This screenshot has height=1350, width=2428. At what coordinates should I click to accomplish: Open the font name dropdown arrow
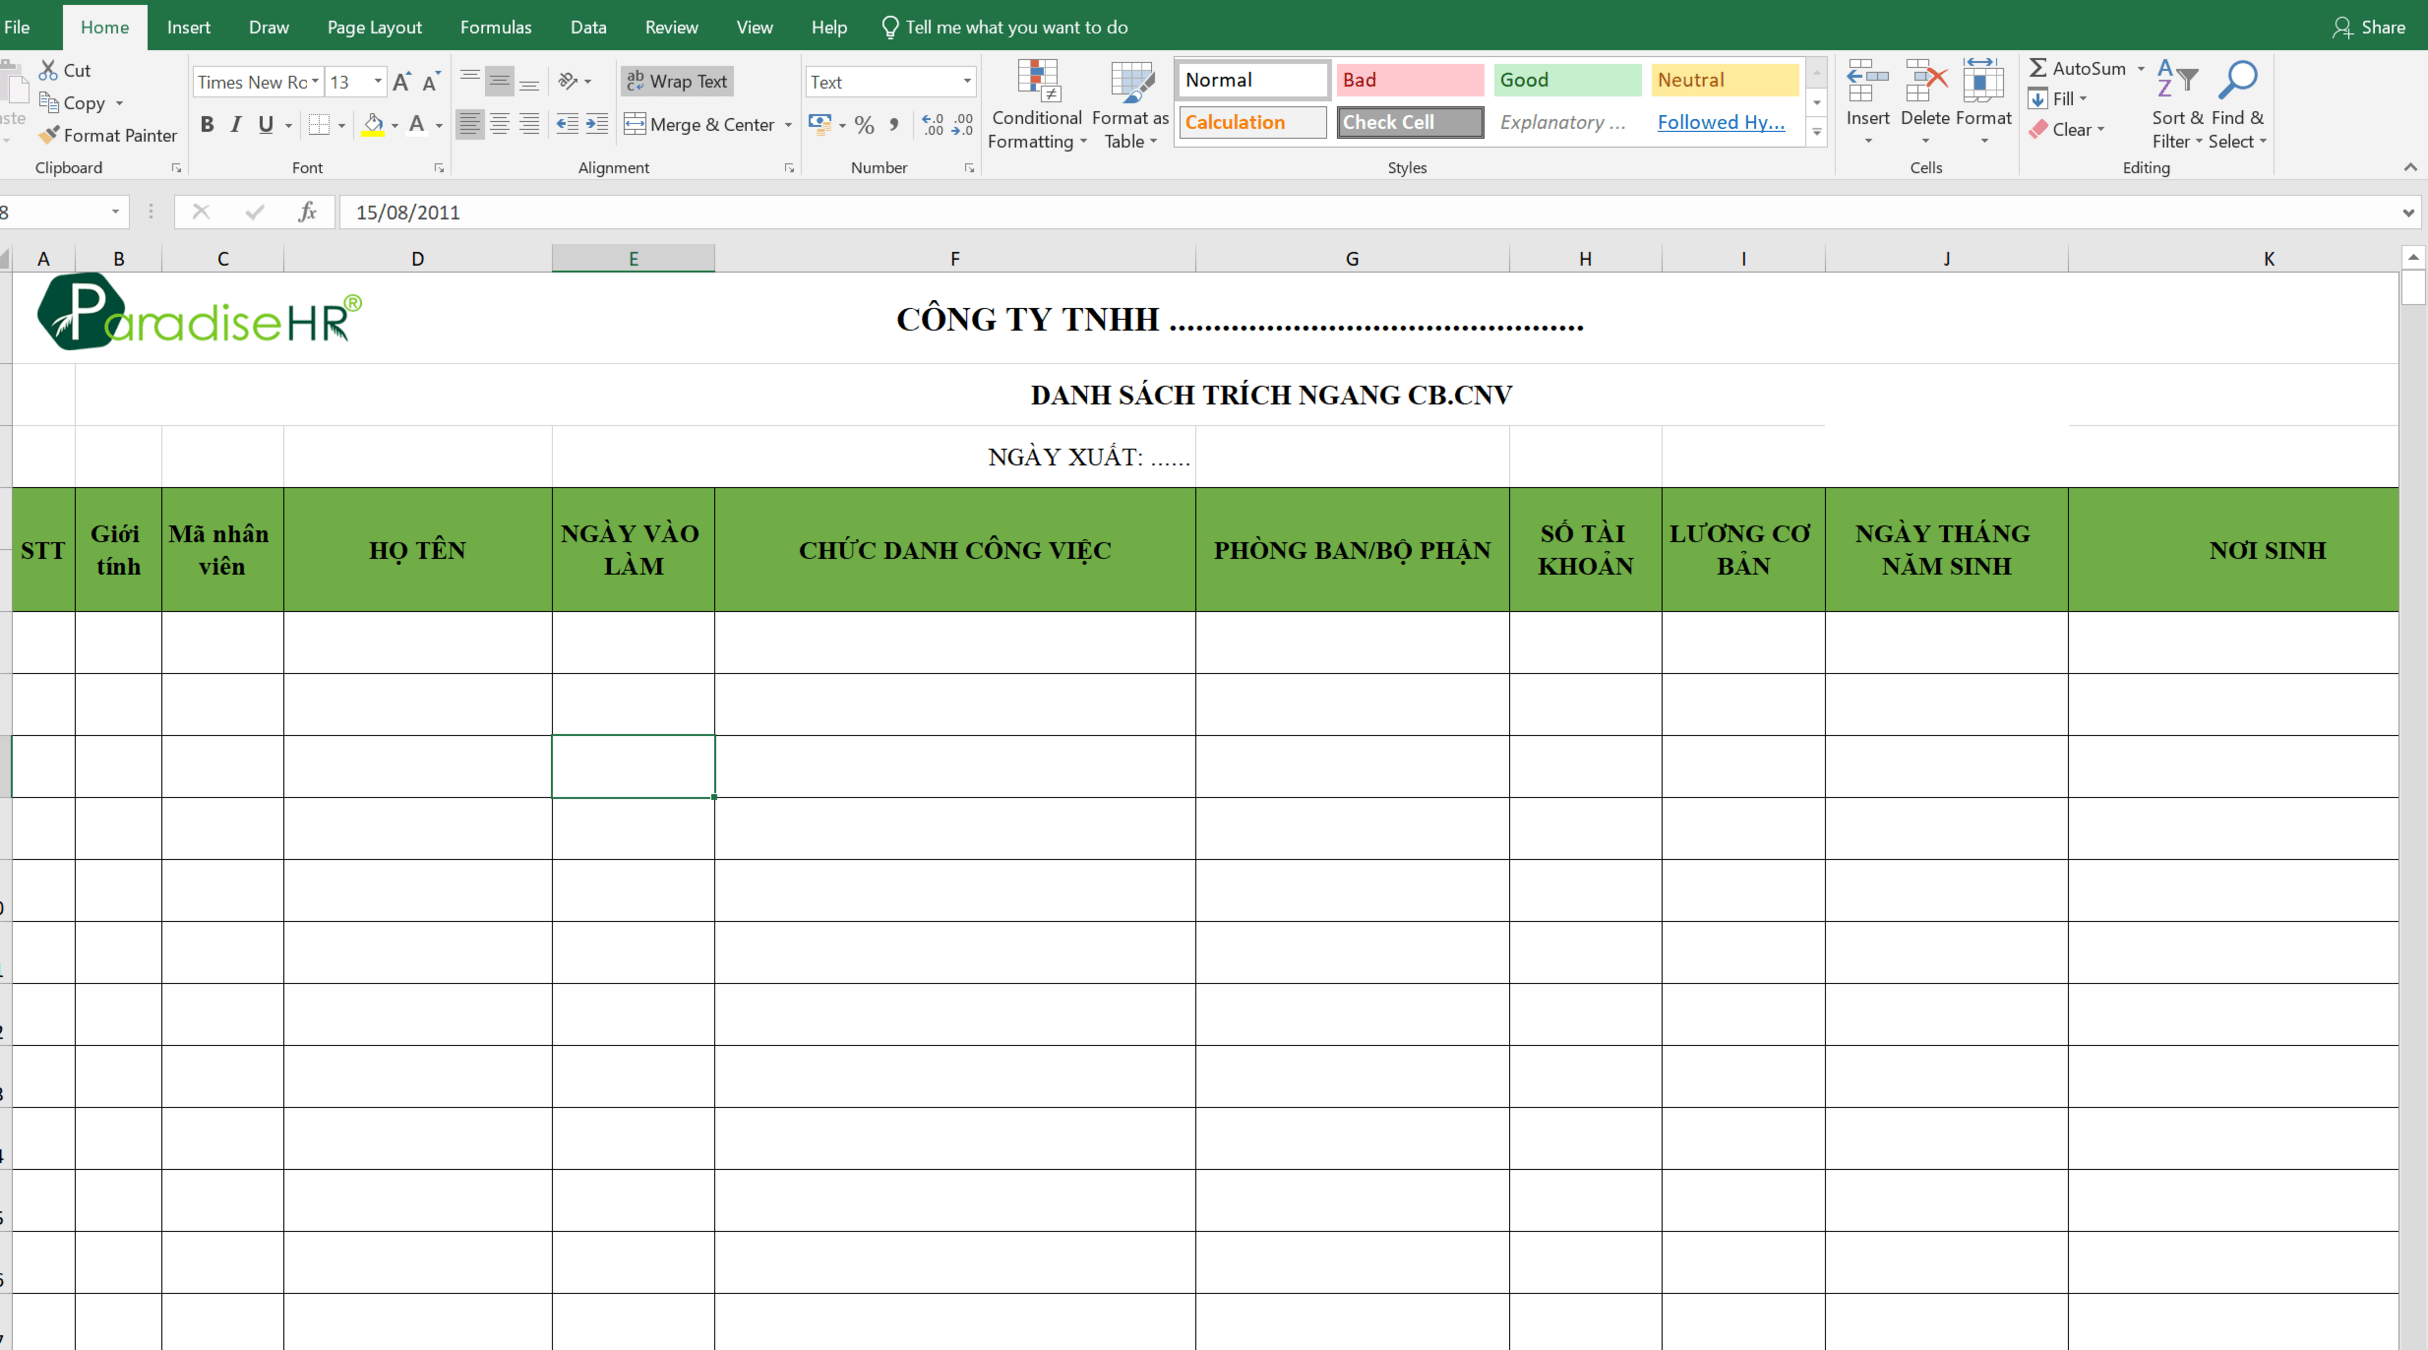click(315, 82)
